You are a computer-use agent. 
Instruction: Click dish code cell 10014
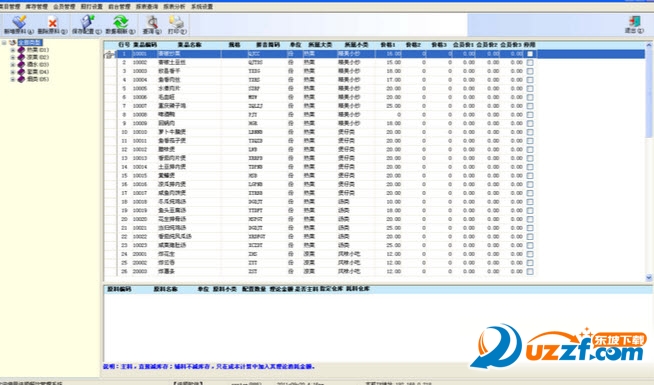pyautogui.click(x=140, y=167)
